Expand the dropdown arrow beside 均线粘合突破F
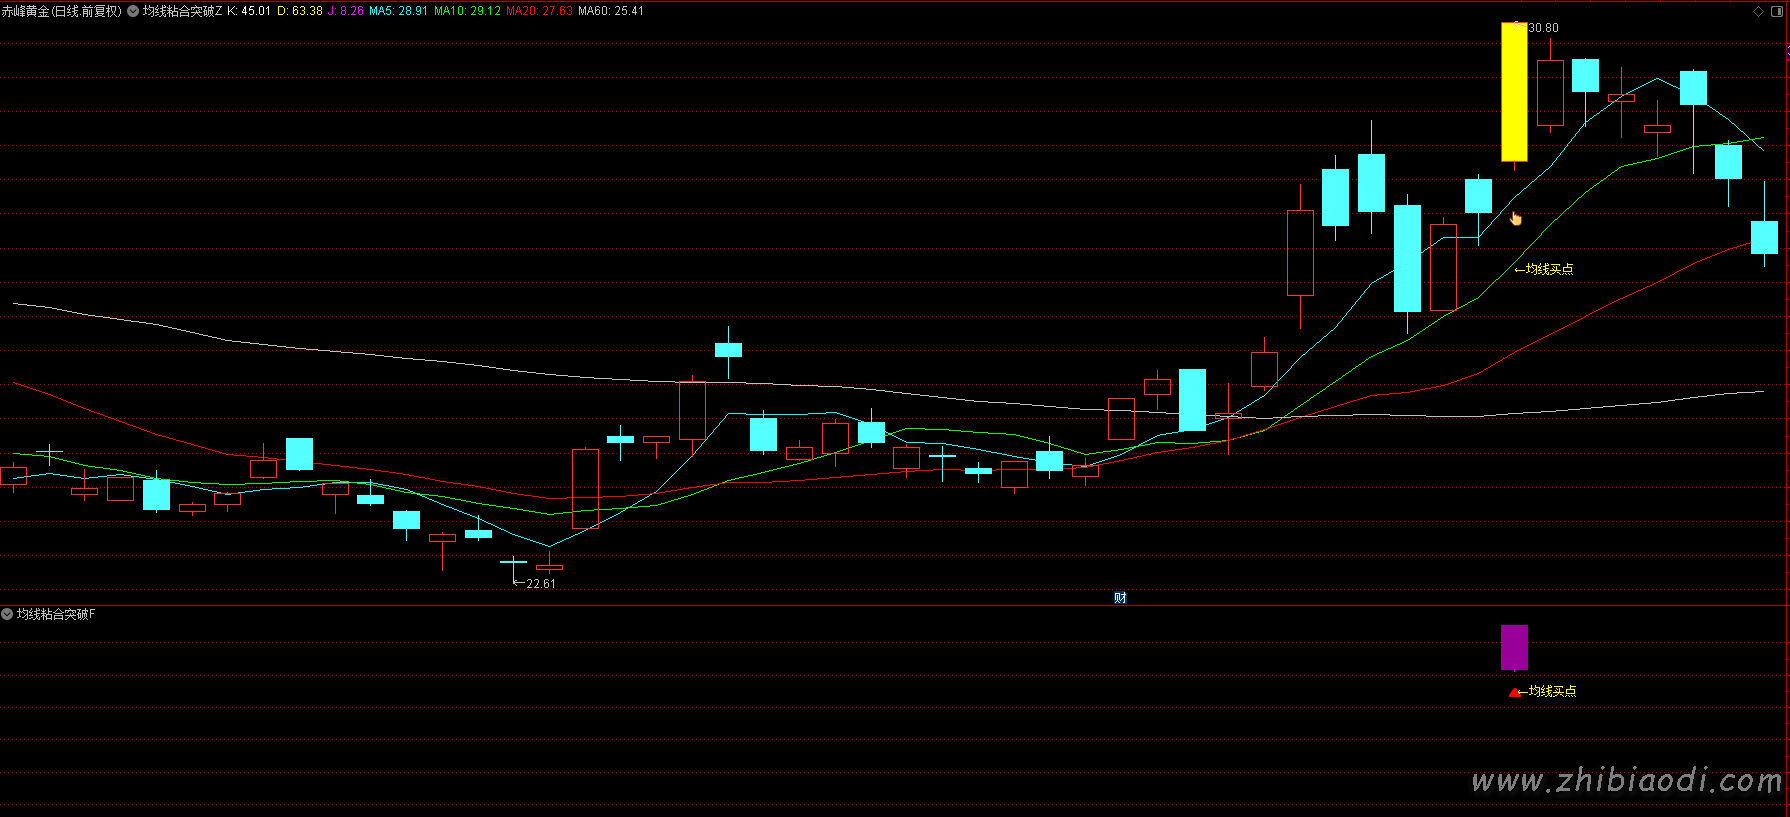The image size is (1790, 817). pyautogui.click(x=7, y=614)
